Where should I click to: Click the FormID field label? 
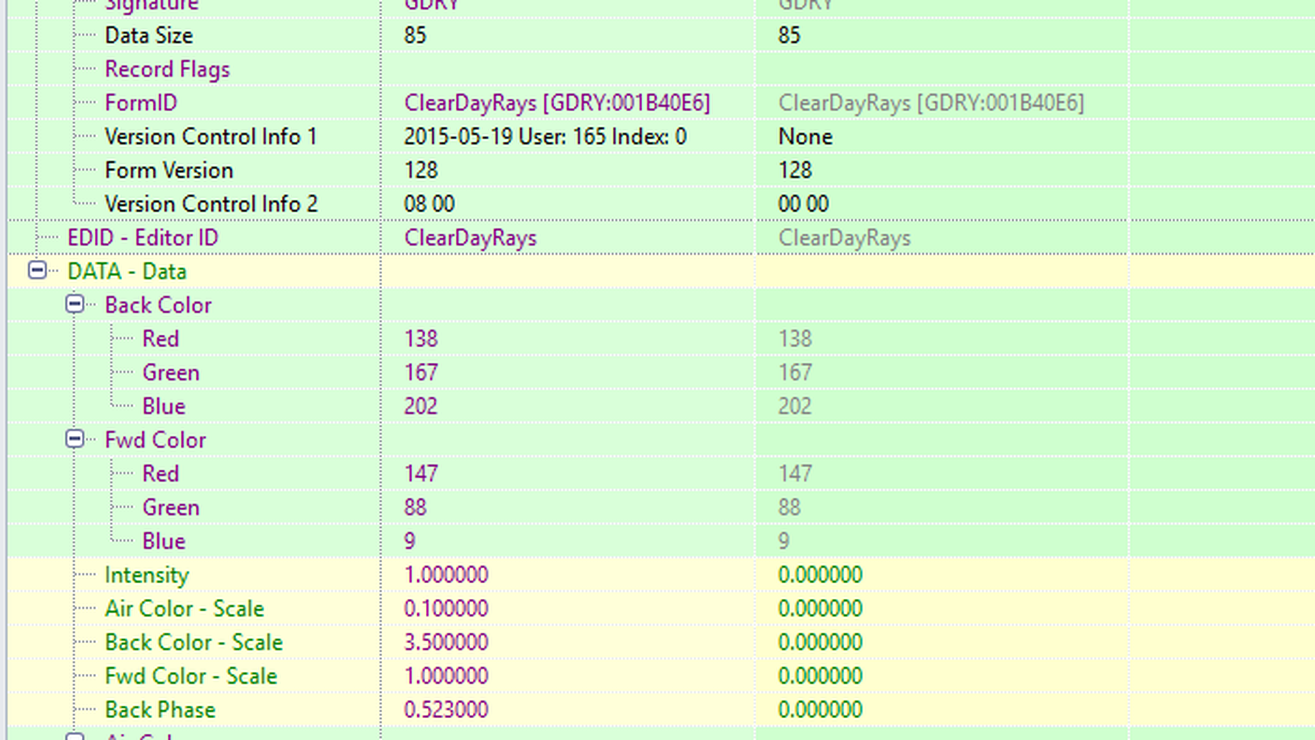(x=140, y=103)
